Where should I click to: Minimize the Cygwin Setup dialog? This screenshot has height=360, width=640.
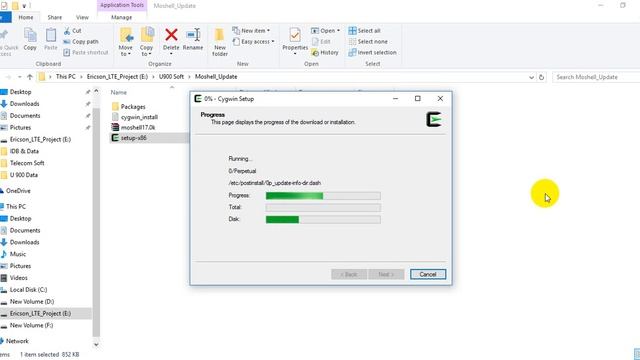[x=395, y=98]
